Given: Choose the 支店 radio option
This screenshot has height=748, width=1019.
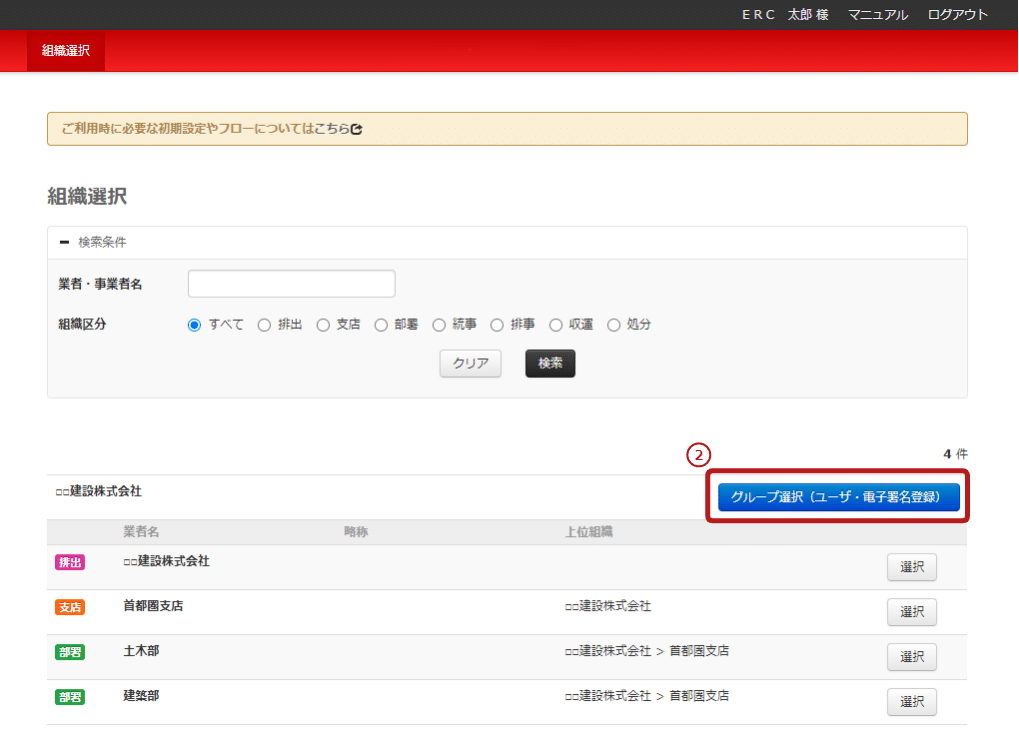Looking at the screenshot, I should pos(323,325).
